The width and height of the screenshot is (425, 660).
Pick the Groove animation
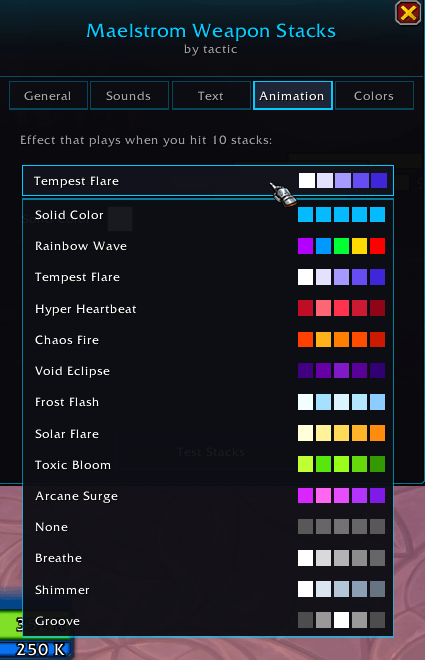point(208,621)
